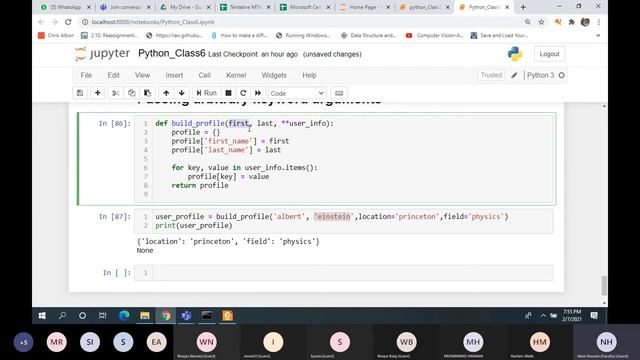Viewport: 640px width, 360px height.
Task: Show hidden system tray icons chevron
Action: [543, 316]
